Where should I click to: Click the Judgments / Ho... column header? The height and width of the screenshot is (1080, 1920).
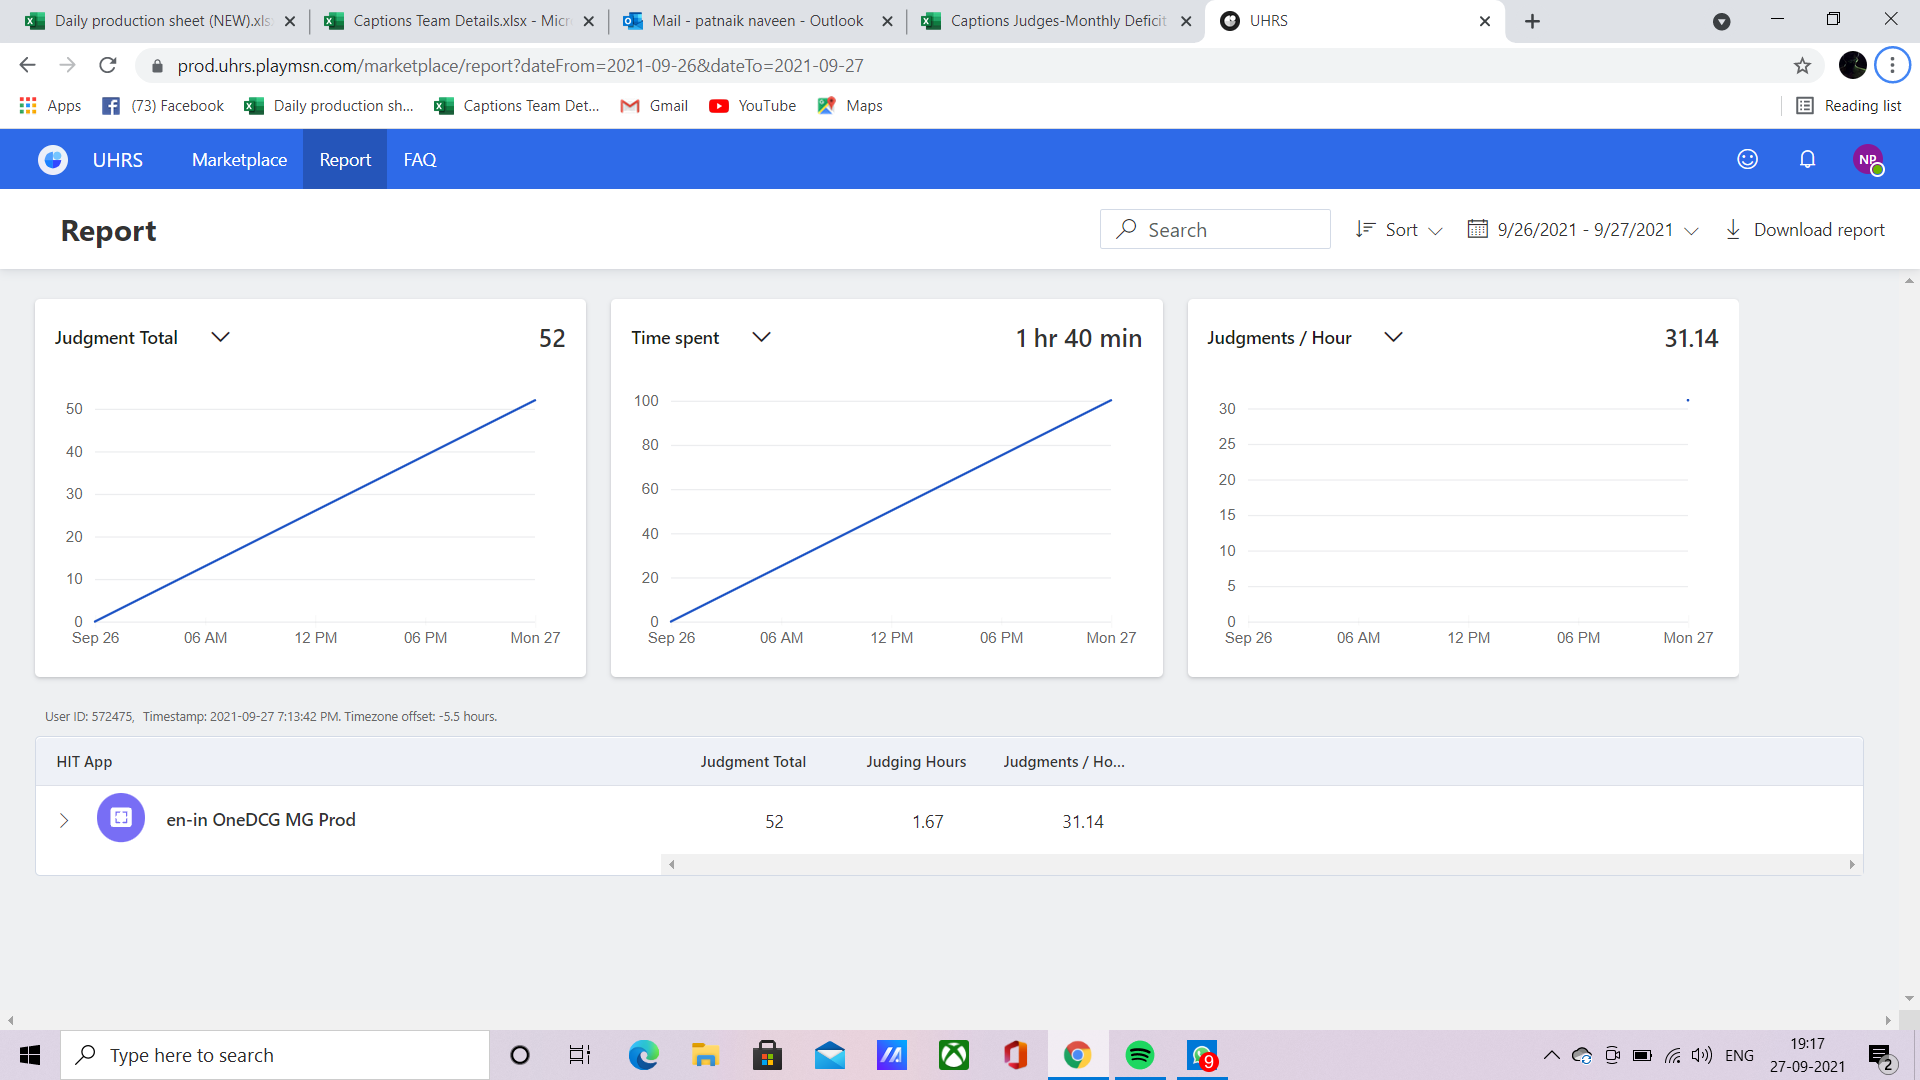point(1064,762)
